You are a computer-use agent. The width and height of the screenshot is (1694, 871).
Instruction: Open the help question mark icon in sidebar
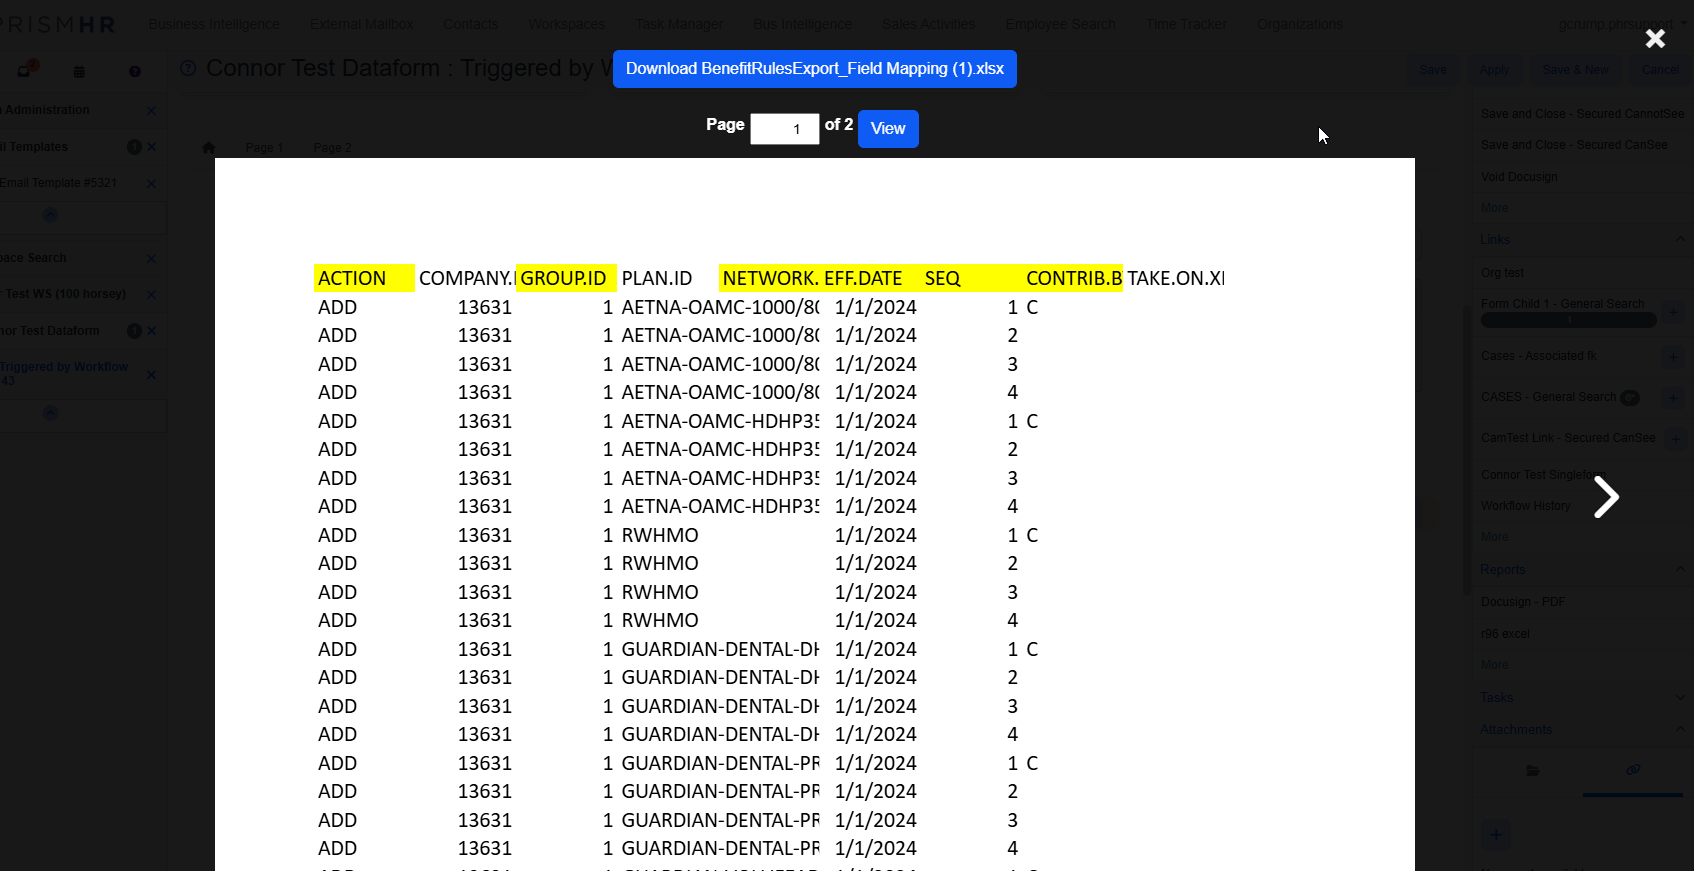click(135, 71)
